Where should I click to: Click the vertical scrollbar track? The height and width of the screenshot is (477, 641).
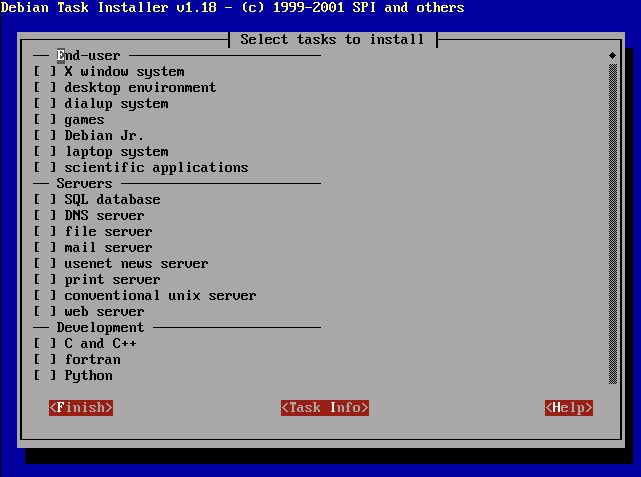pos(612,224)
